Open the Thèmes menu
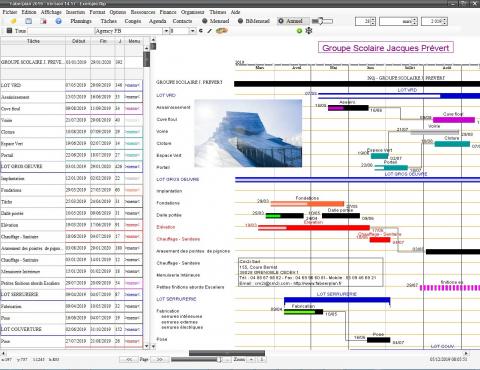 click(x=218, y=12)
